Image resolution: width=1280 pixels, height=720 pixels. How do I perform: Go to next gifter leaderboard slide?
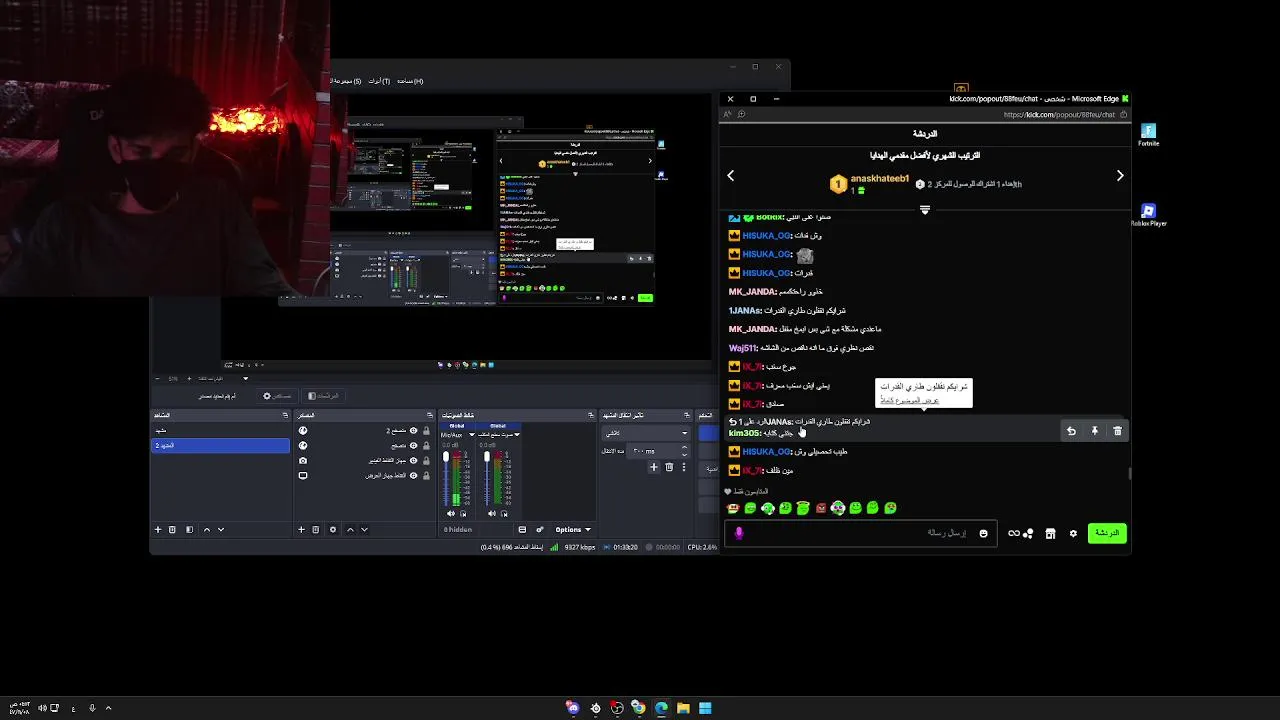[1120, 176]
